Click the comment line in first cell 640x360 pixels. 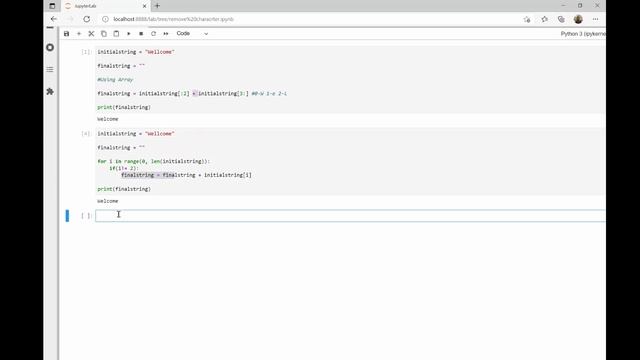pyautogui.click(x=115, y=80)
